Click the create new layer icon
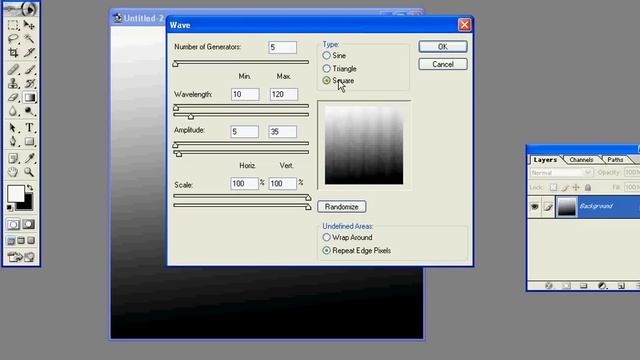 [x=621, y=286]
